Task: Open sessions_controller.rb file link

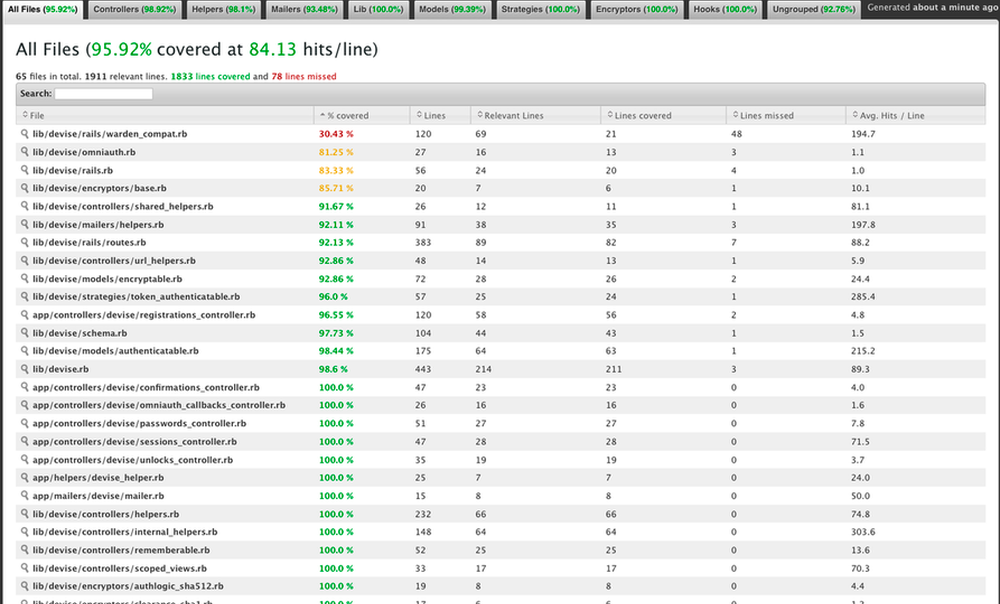Action: [135, 441]
